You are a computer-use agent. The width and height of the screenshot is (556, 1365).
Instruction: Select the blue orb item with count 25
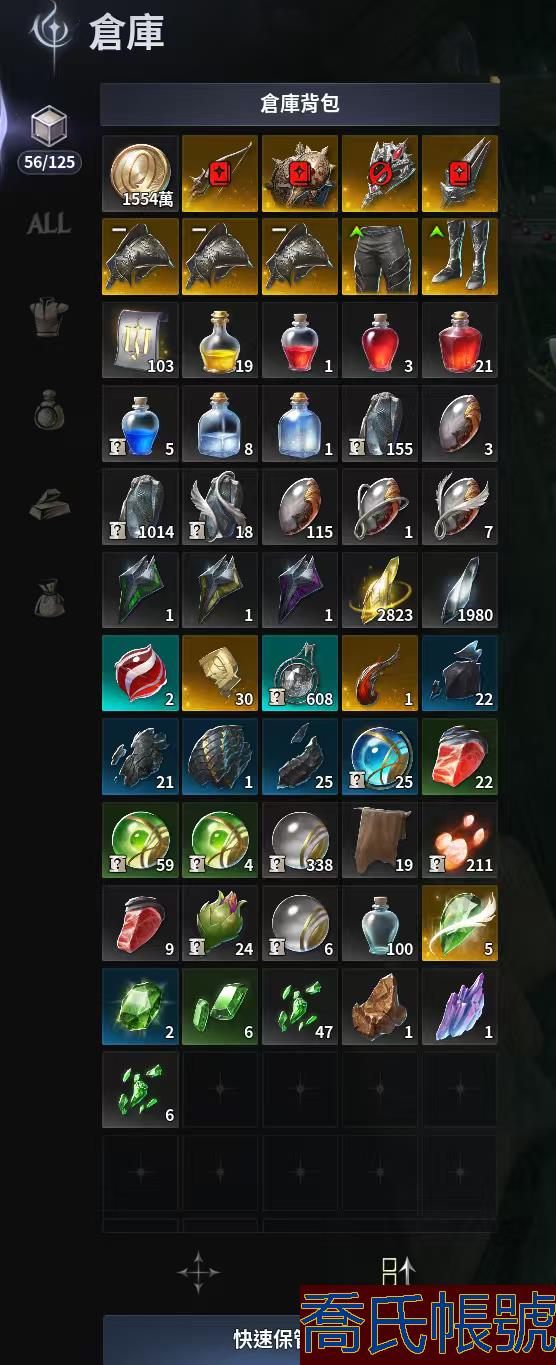point(380,757)
